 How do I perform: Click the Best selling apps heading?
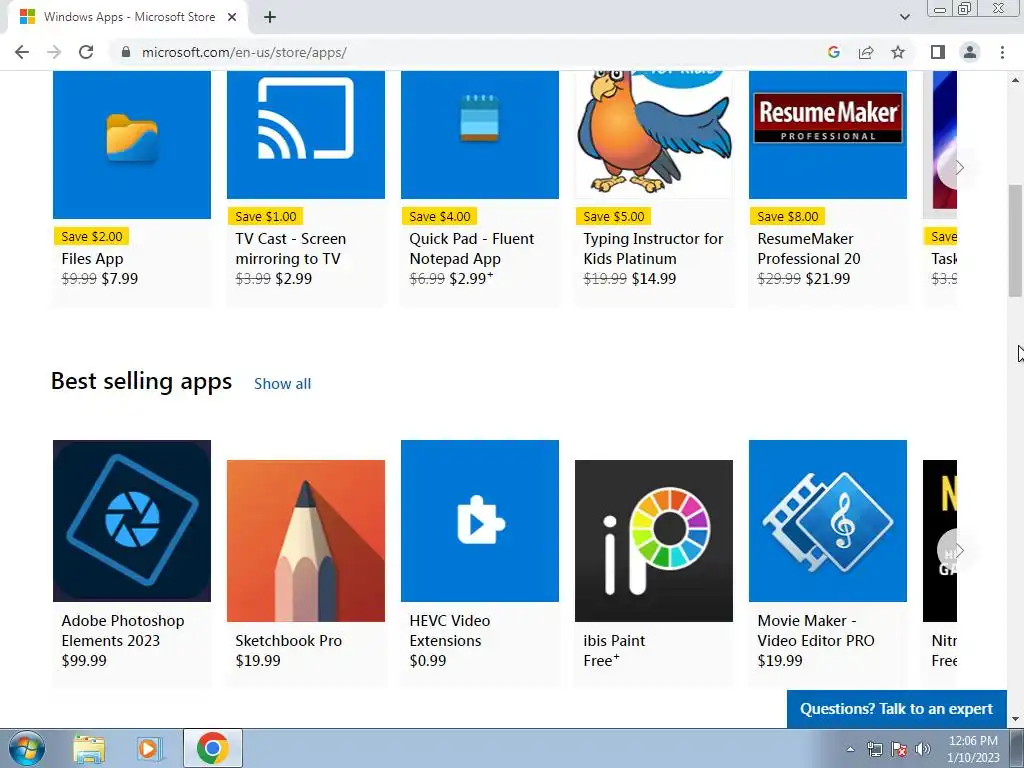142,381
